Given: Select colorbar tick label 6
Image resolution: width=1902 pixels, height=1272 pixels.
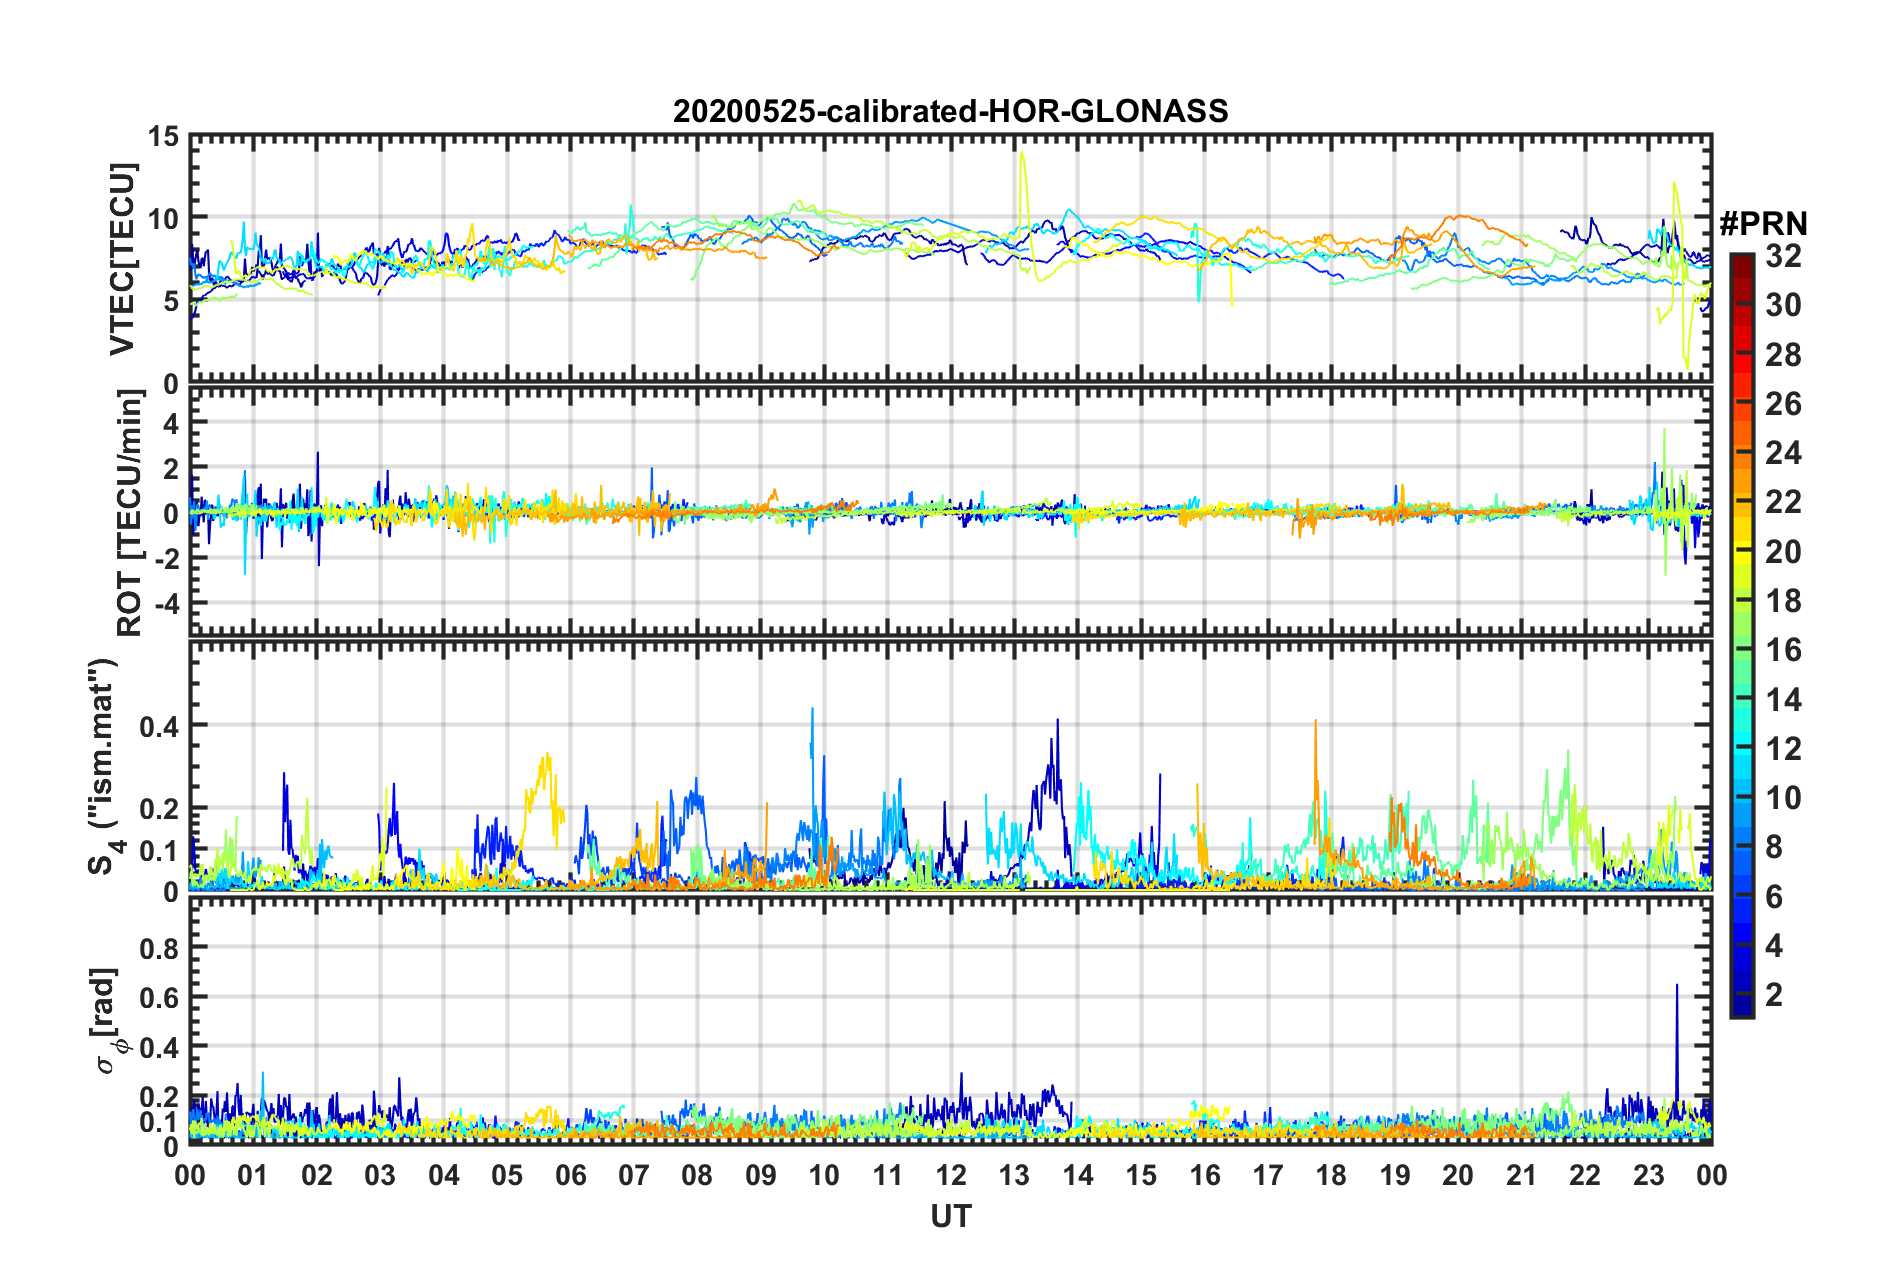Looking at the screenshot, I should coord(1774,897).
